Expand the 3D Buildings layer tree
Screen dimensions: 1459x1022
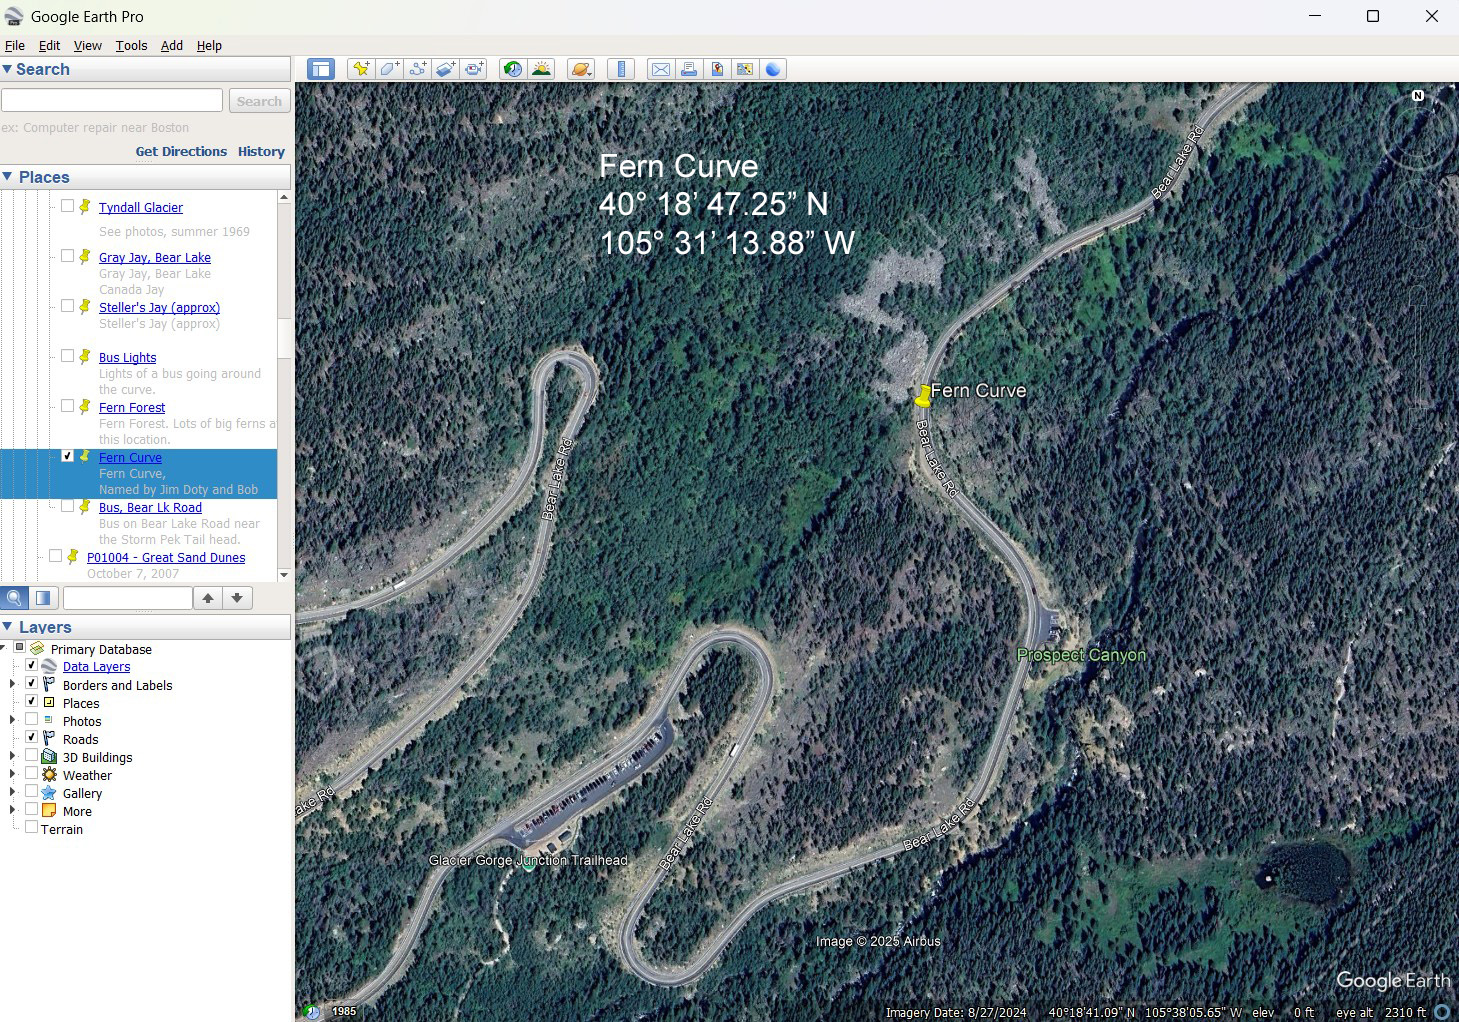pos(12,756)
